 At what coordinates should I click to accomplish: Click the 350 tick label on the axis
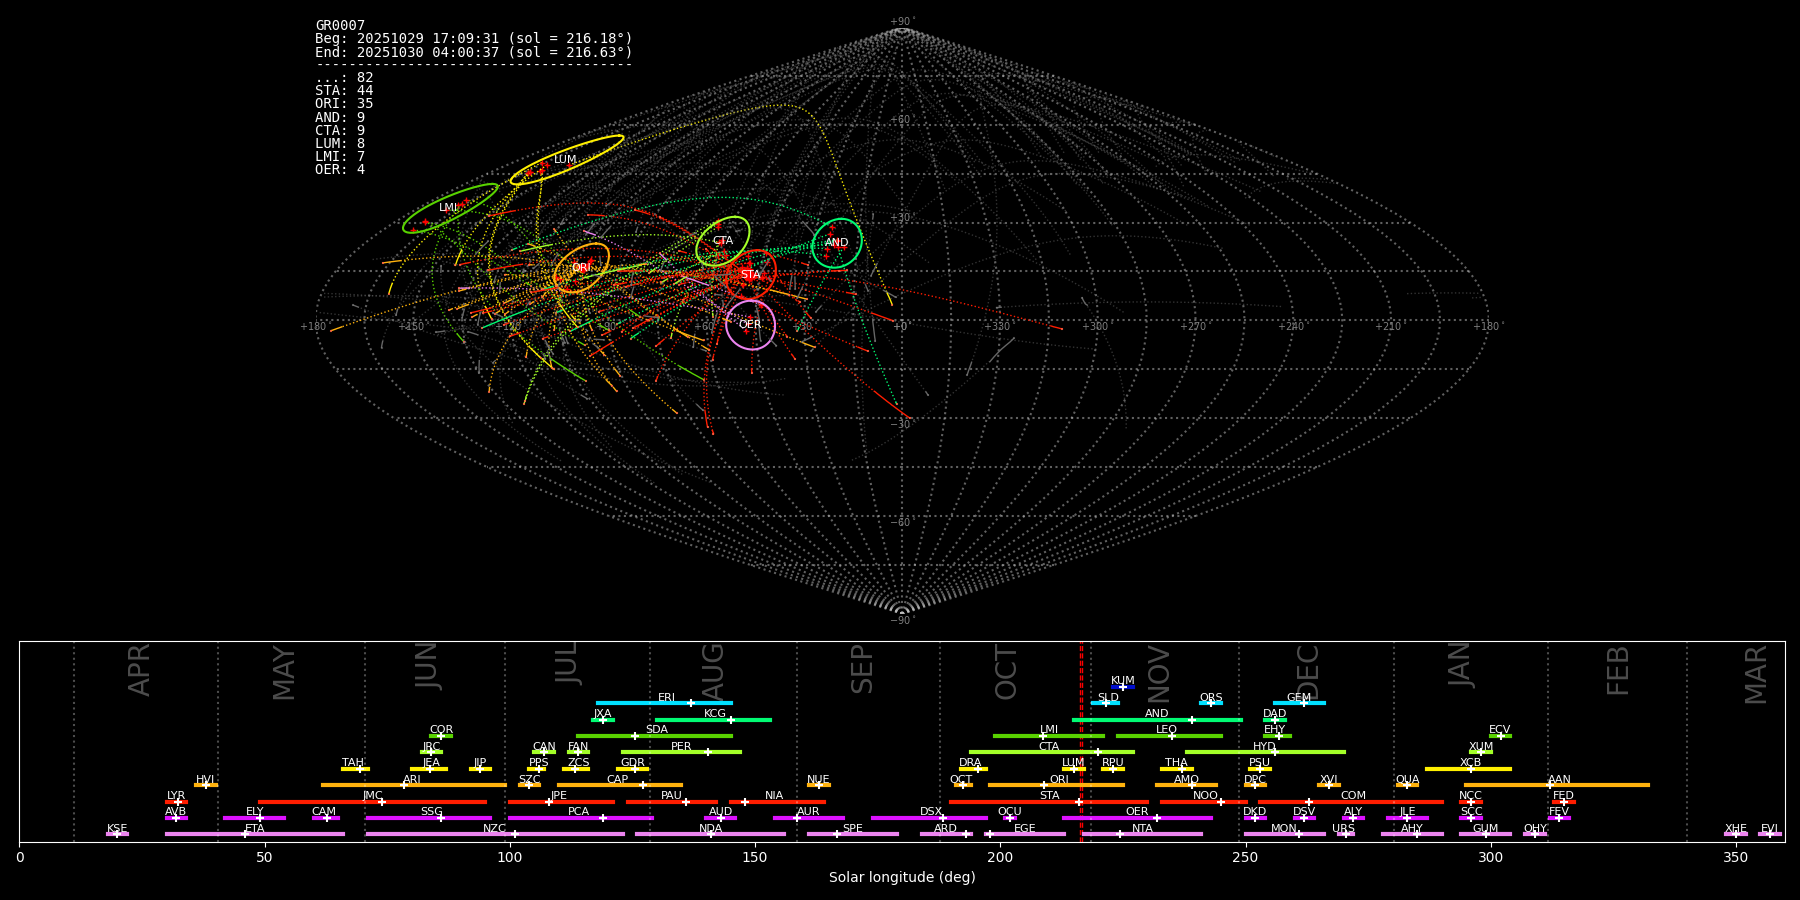[x=1735, y=857]
